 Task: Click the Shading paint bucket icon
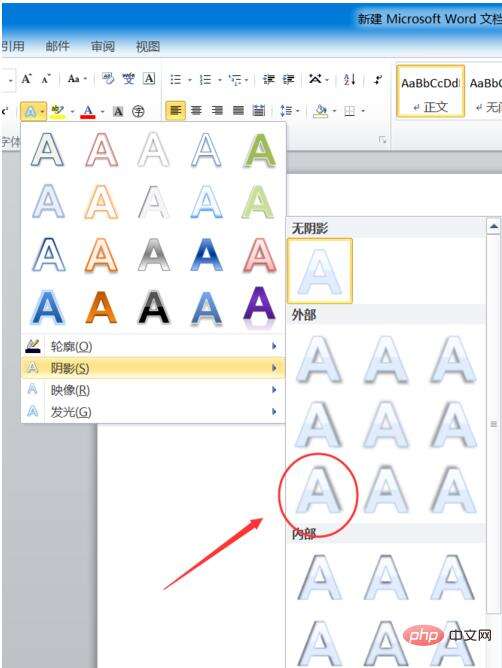[320, 111]
